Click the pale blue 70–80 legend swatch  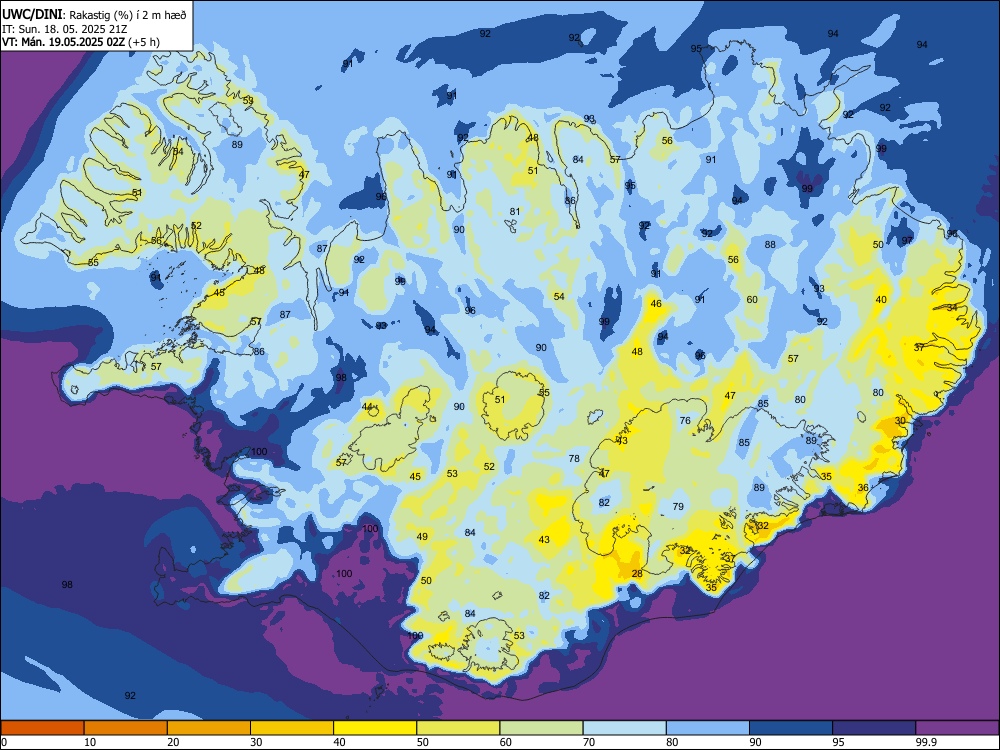(x=624, y=728)
